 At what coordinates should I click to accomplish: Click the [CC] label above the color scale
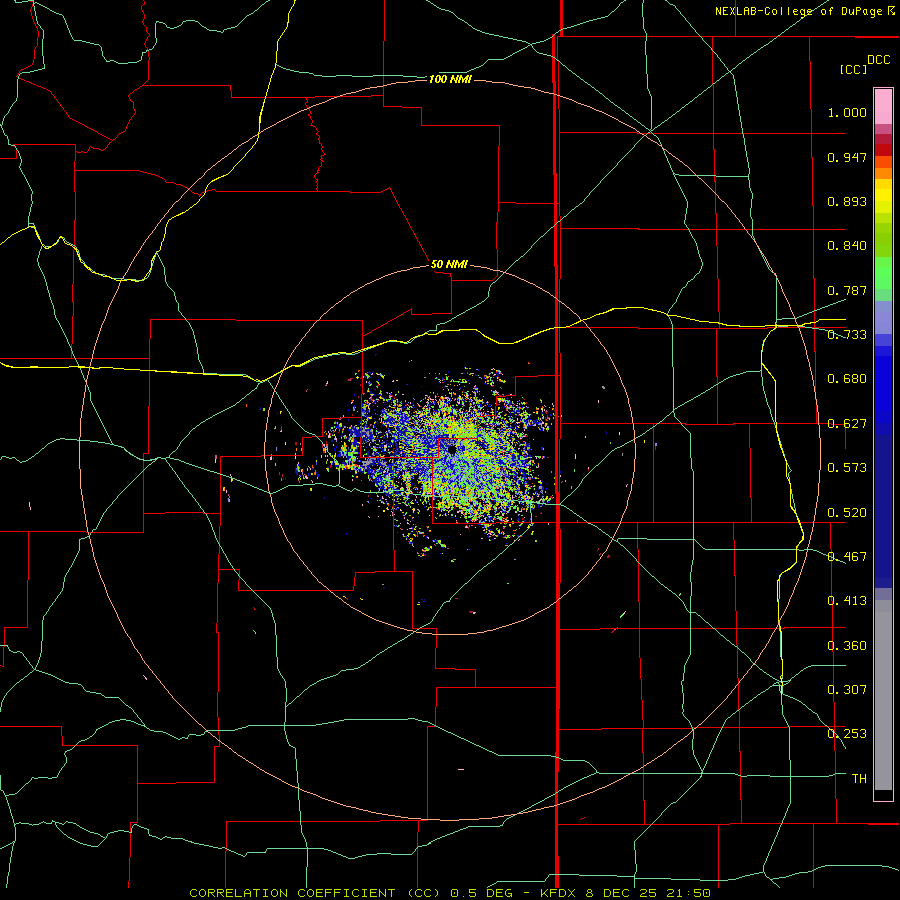pos(853,69)
